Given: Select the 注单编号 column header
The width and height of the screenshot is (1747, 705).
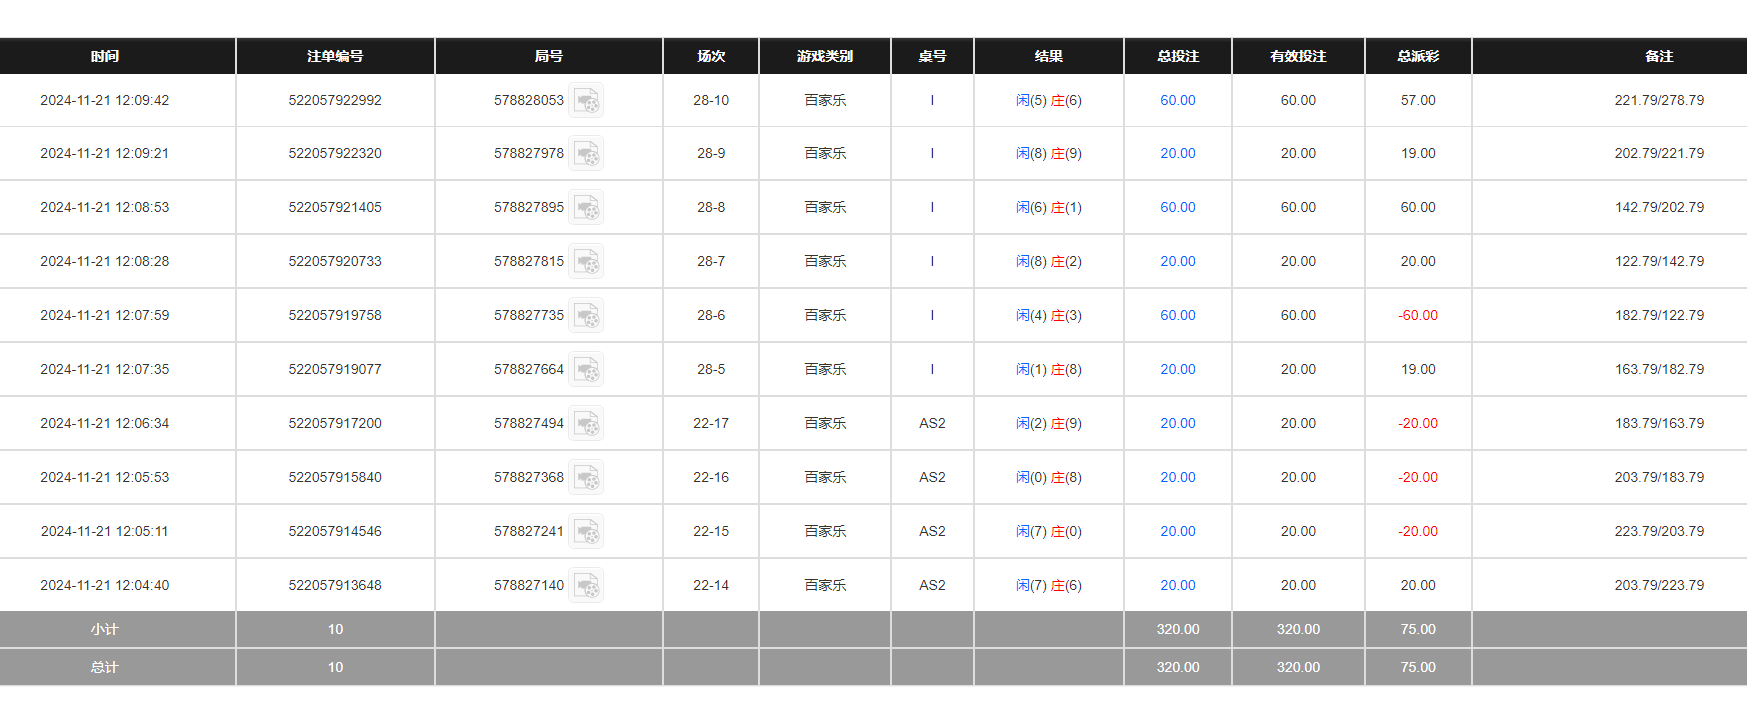Looking at the screenshot, I should tap(335, 56).
